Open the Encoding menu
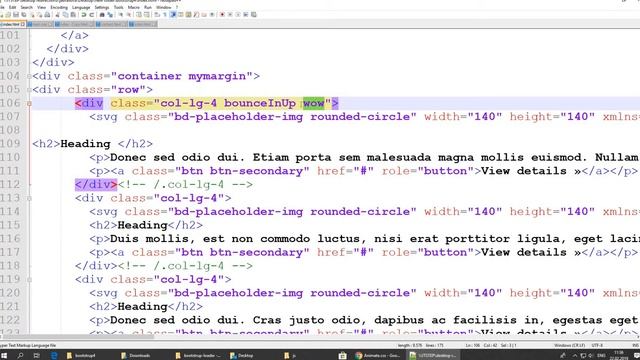The width and height of the screenshot is (640, 360). click(x=59, y=7)
